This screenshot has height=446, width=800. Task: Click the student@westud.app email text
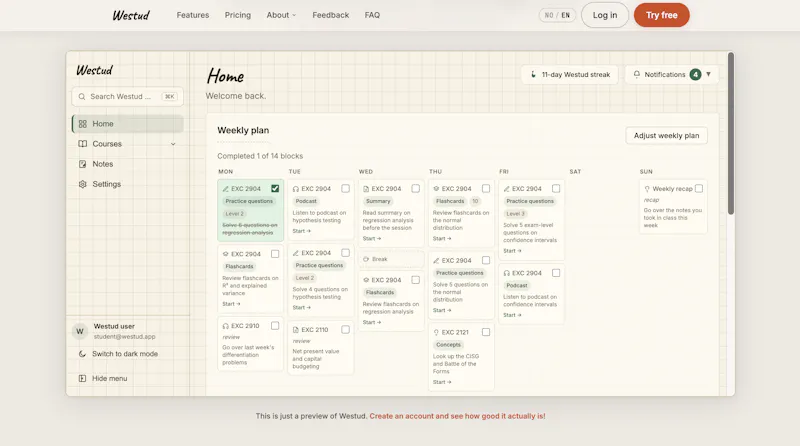coord(124,337)
